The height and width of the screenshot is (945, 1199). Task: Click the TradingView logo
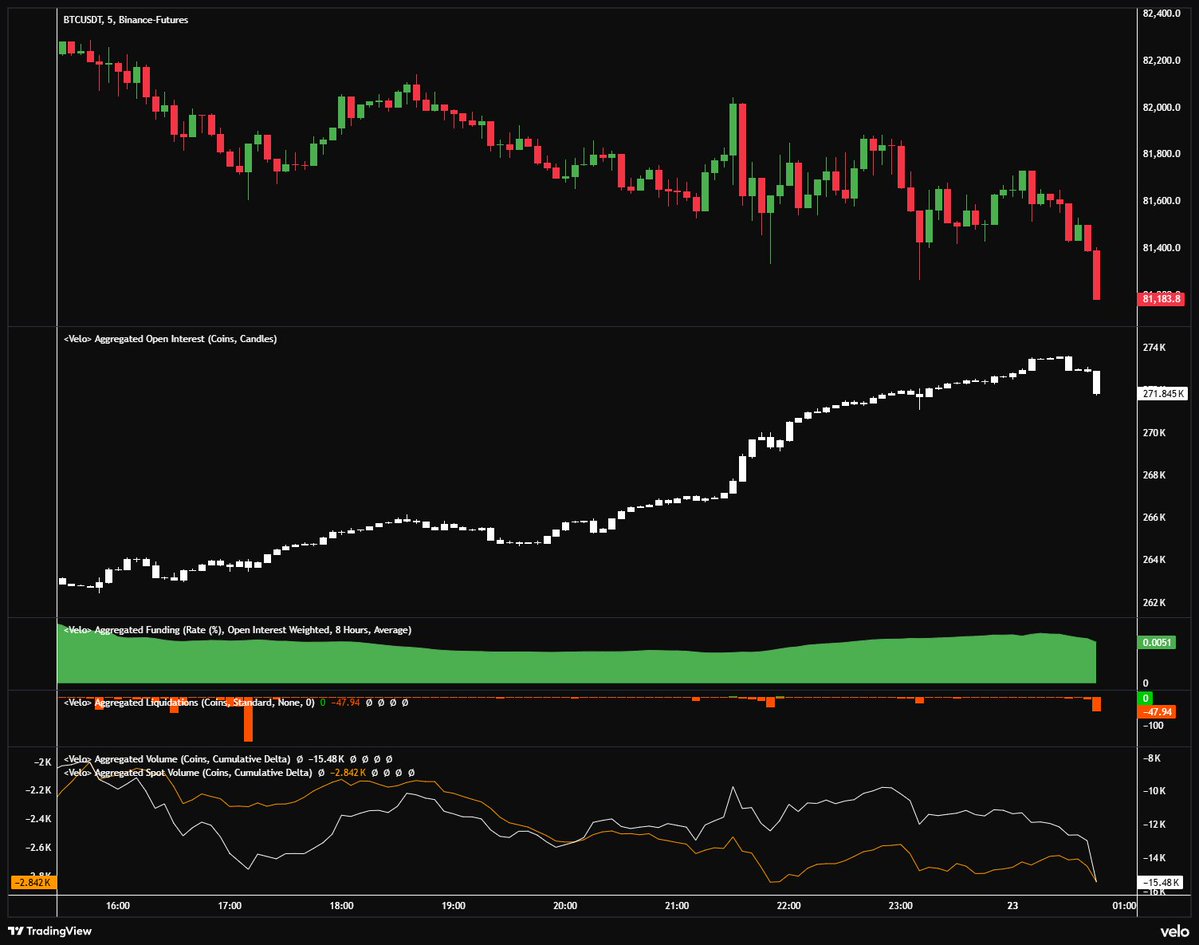coord(50,930)
